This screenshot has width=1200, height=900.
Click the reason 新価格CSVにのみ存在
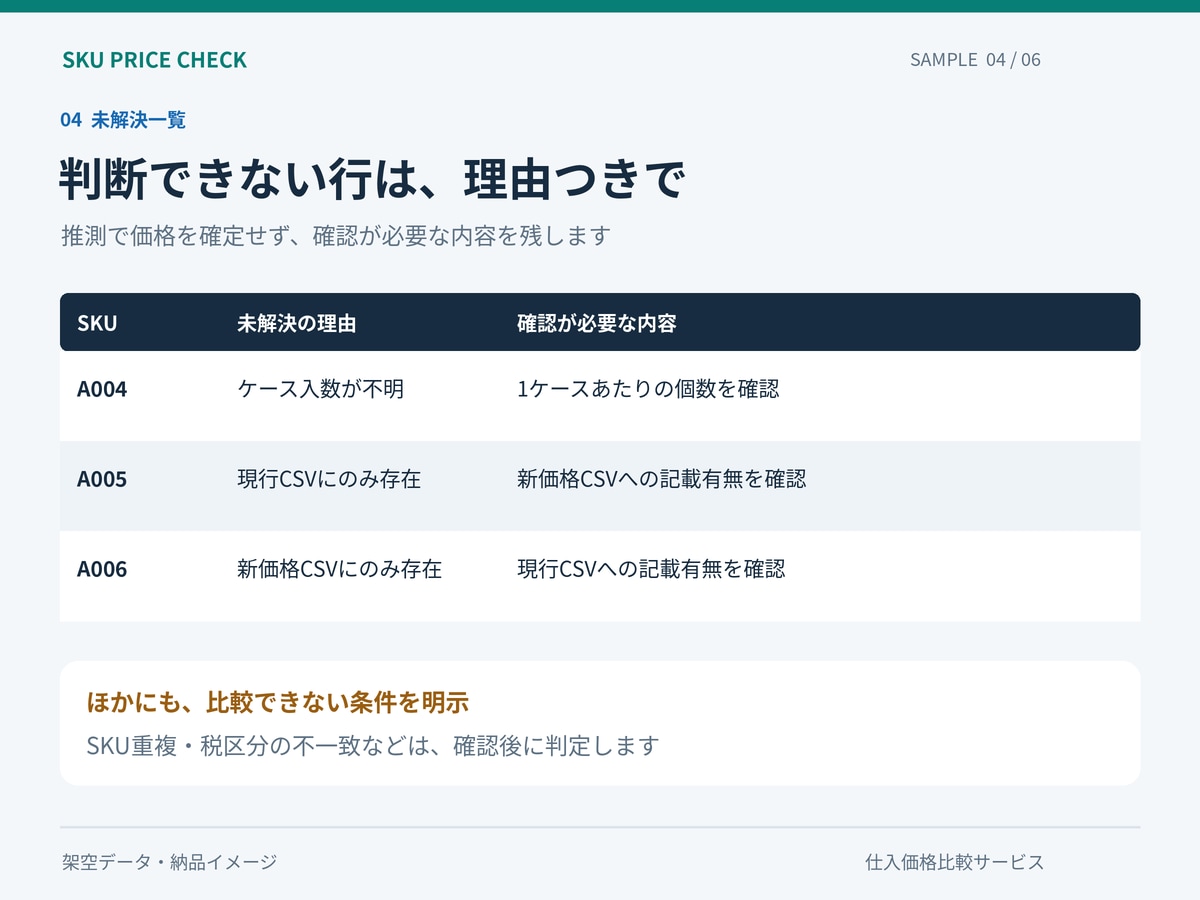340,569
